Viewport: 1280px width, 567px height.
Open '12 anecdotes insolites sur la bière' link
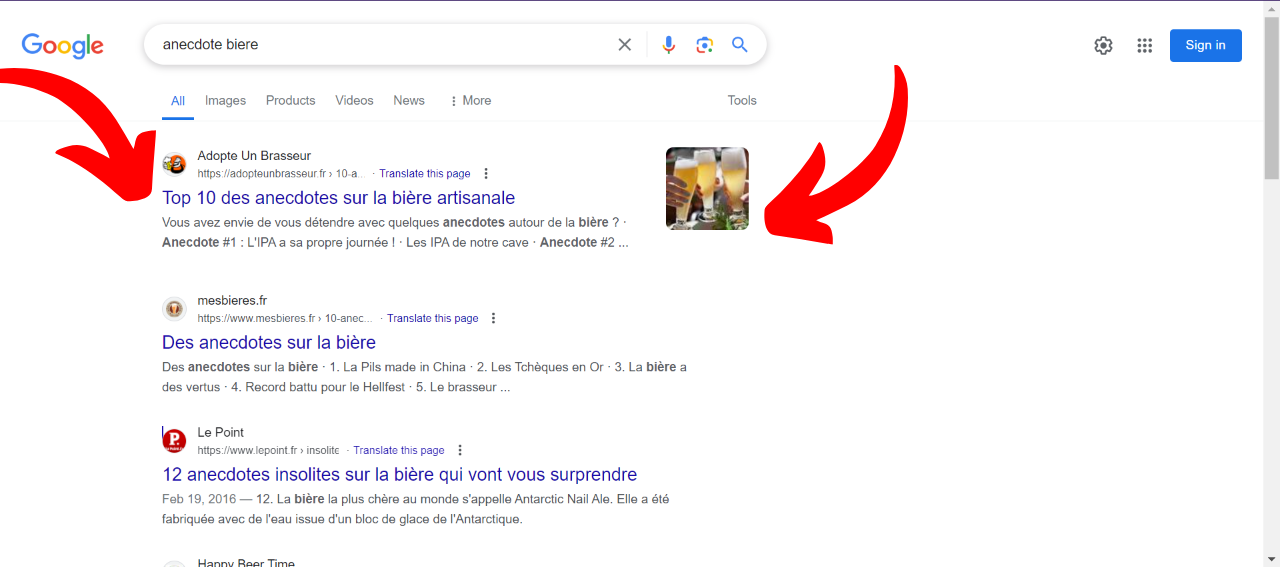(x=399, y=474)
